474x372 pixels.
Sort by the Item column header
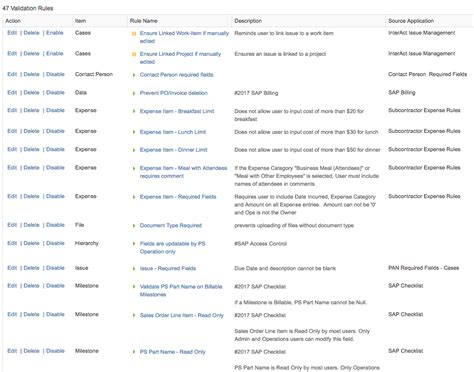80,21
